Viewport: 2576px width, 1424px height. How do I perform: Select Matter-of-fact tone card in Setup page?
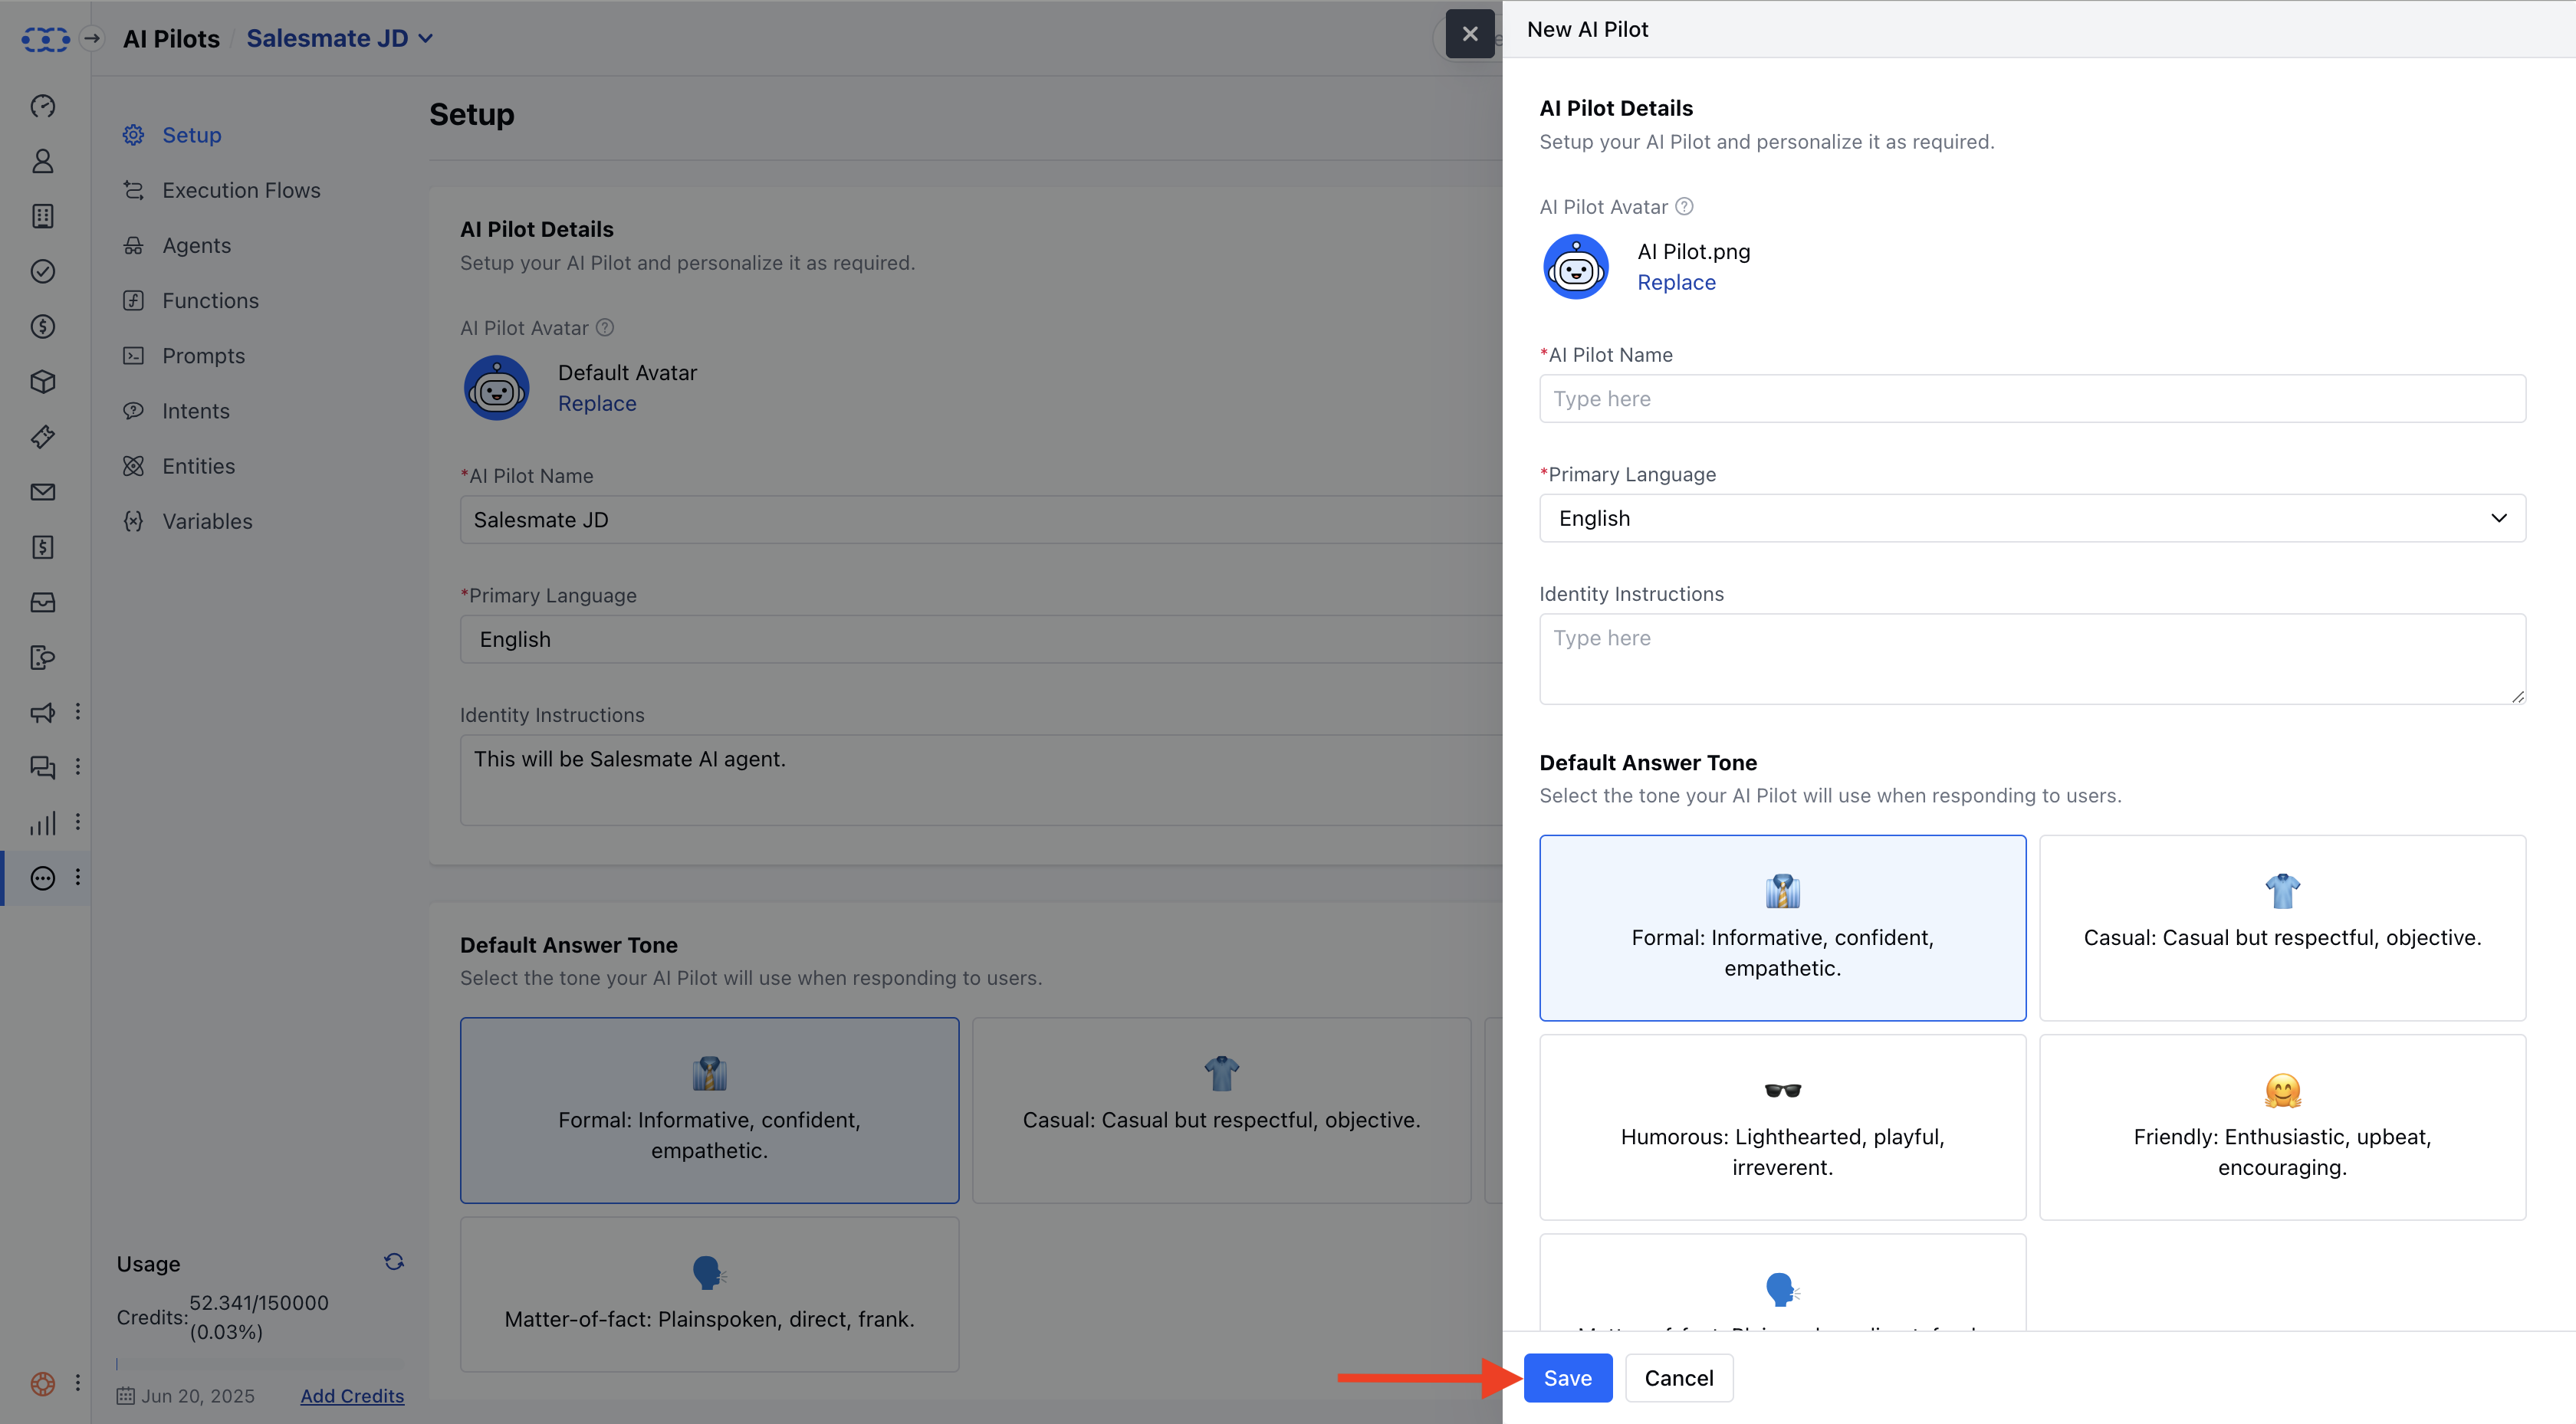tap(709, 1294)
